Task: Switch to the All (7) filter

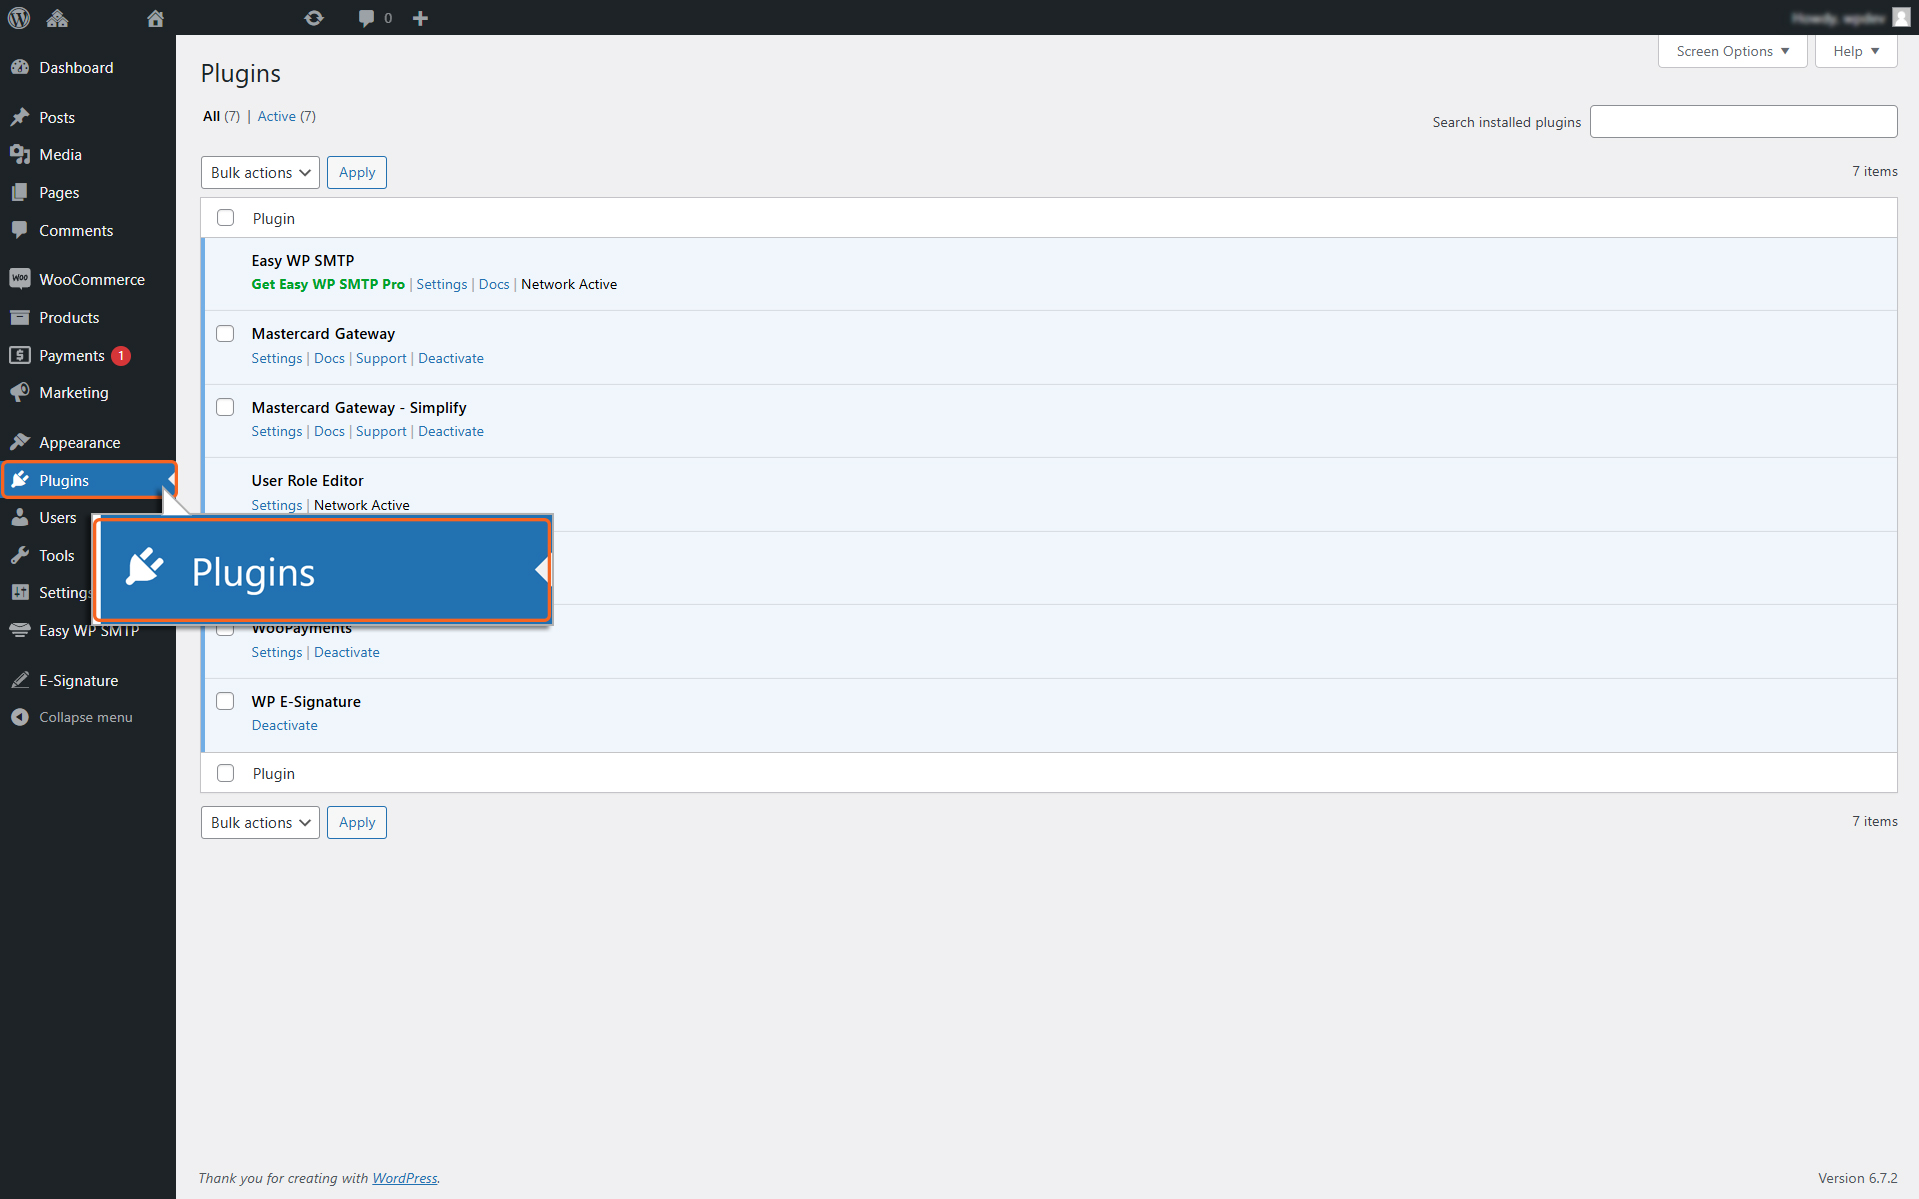Action: (x=221, y=116)
